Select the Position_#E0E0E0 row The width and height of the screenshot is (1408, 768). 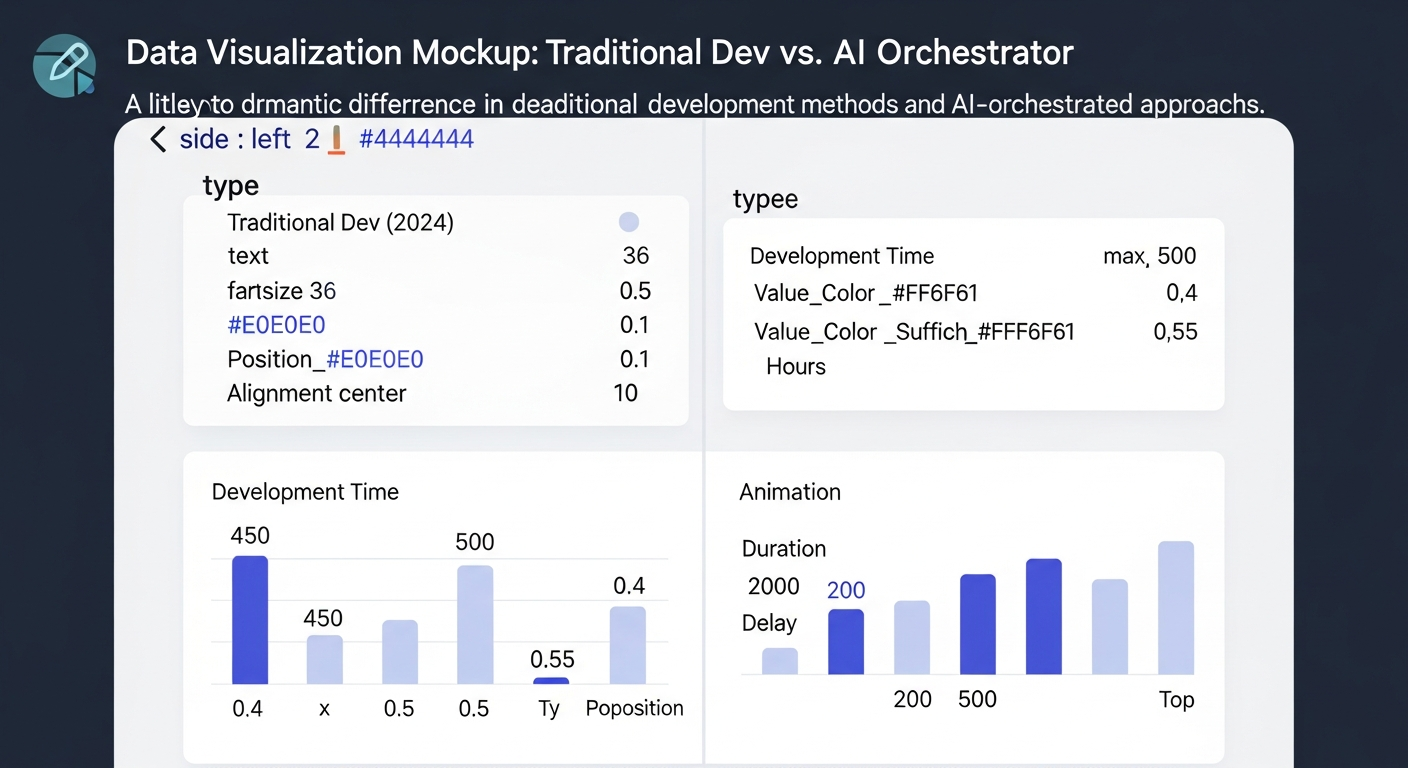(325, 359)
